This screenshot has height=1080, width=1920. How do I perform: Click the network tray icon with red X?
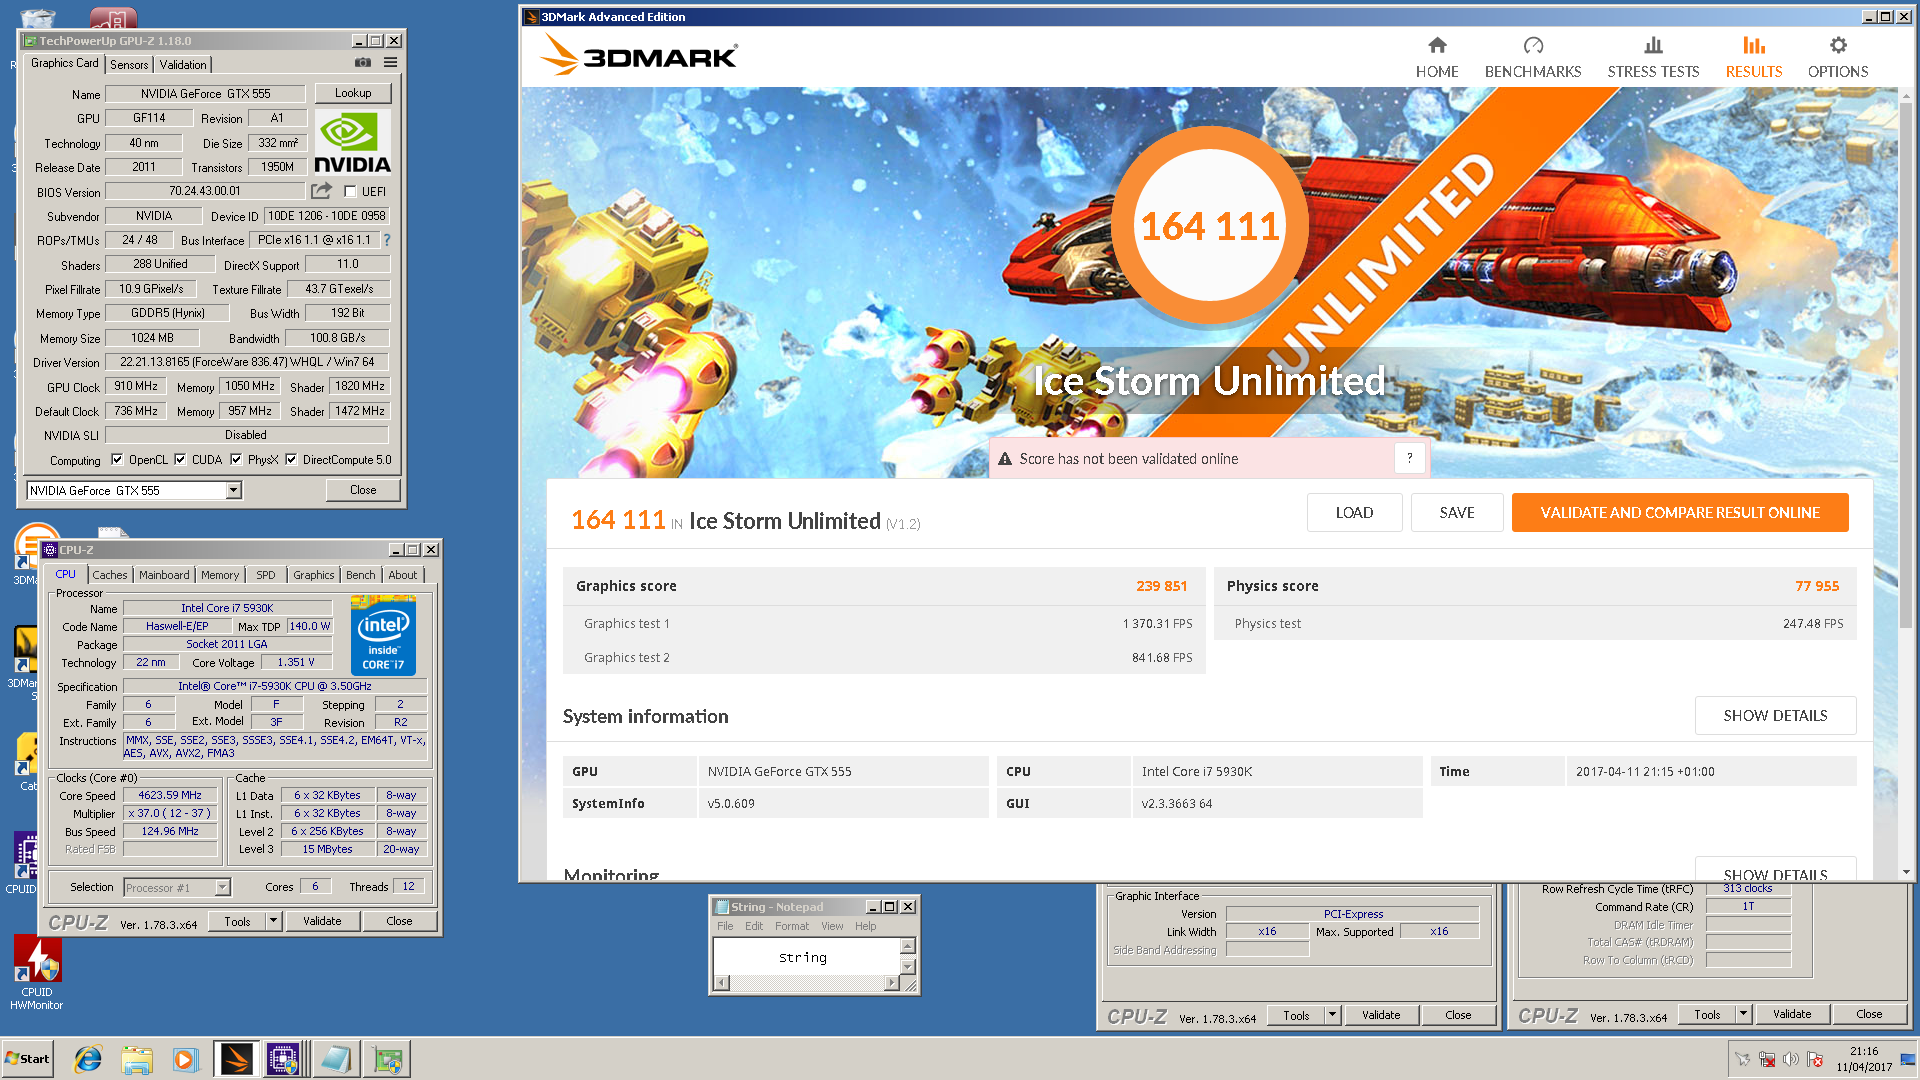tap(1767, 1059)
